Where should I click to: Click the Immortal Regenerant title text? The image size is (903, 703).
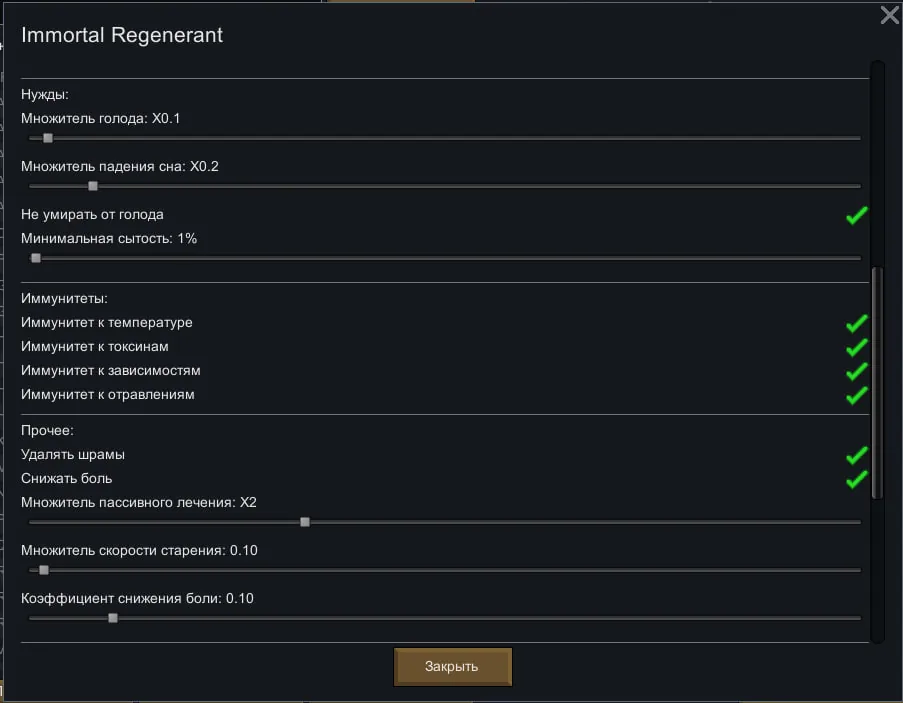[x=122, y=35]
